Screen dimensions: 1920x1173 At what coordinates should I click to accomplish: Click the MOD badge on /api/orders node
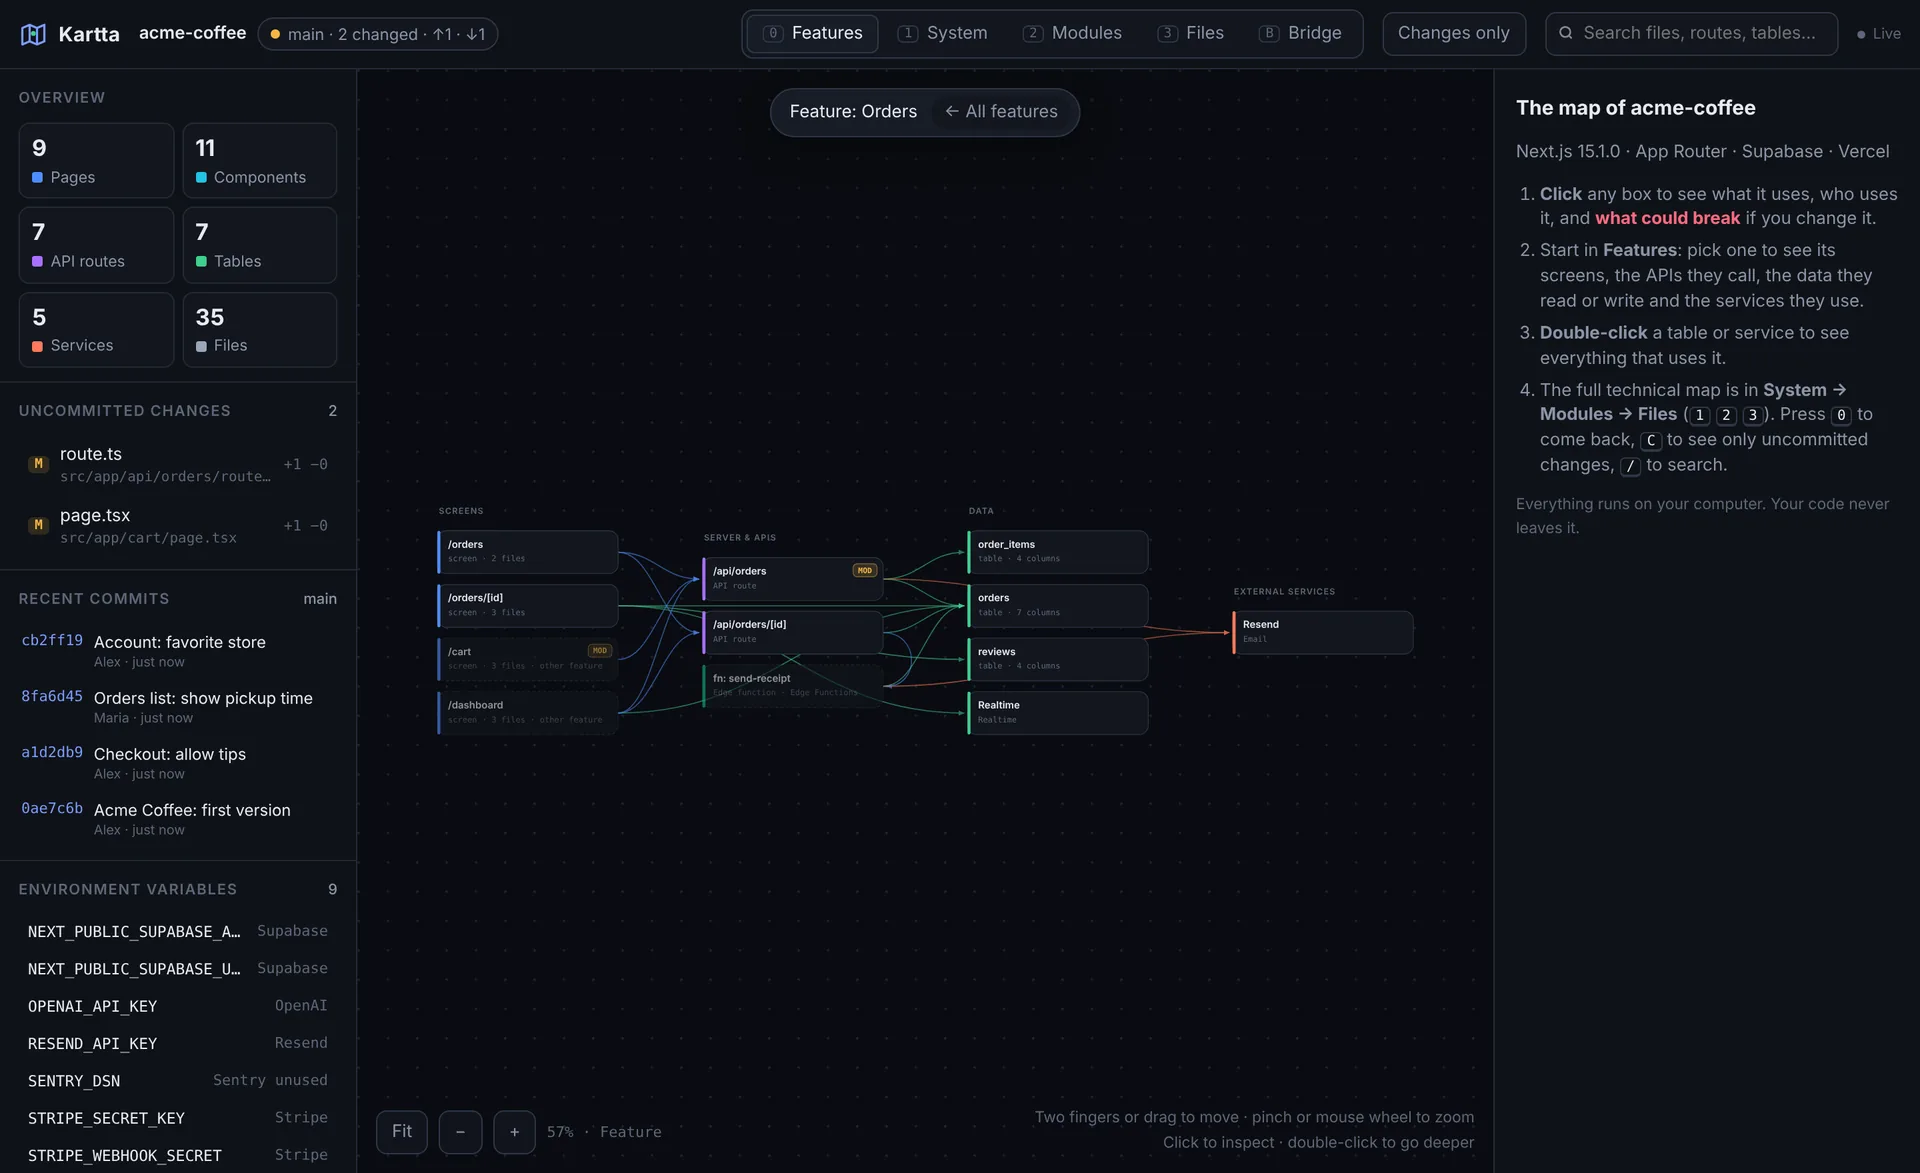click(x=864, y=571)
